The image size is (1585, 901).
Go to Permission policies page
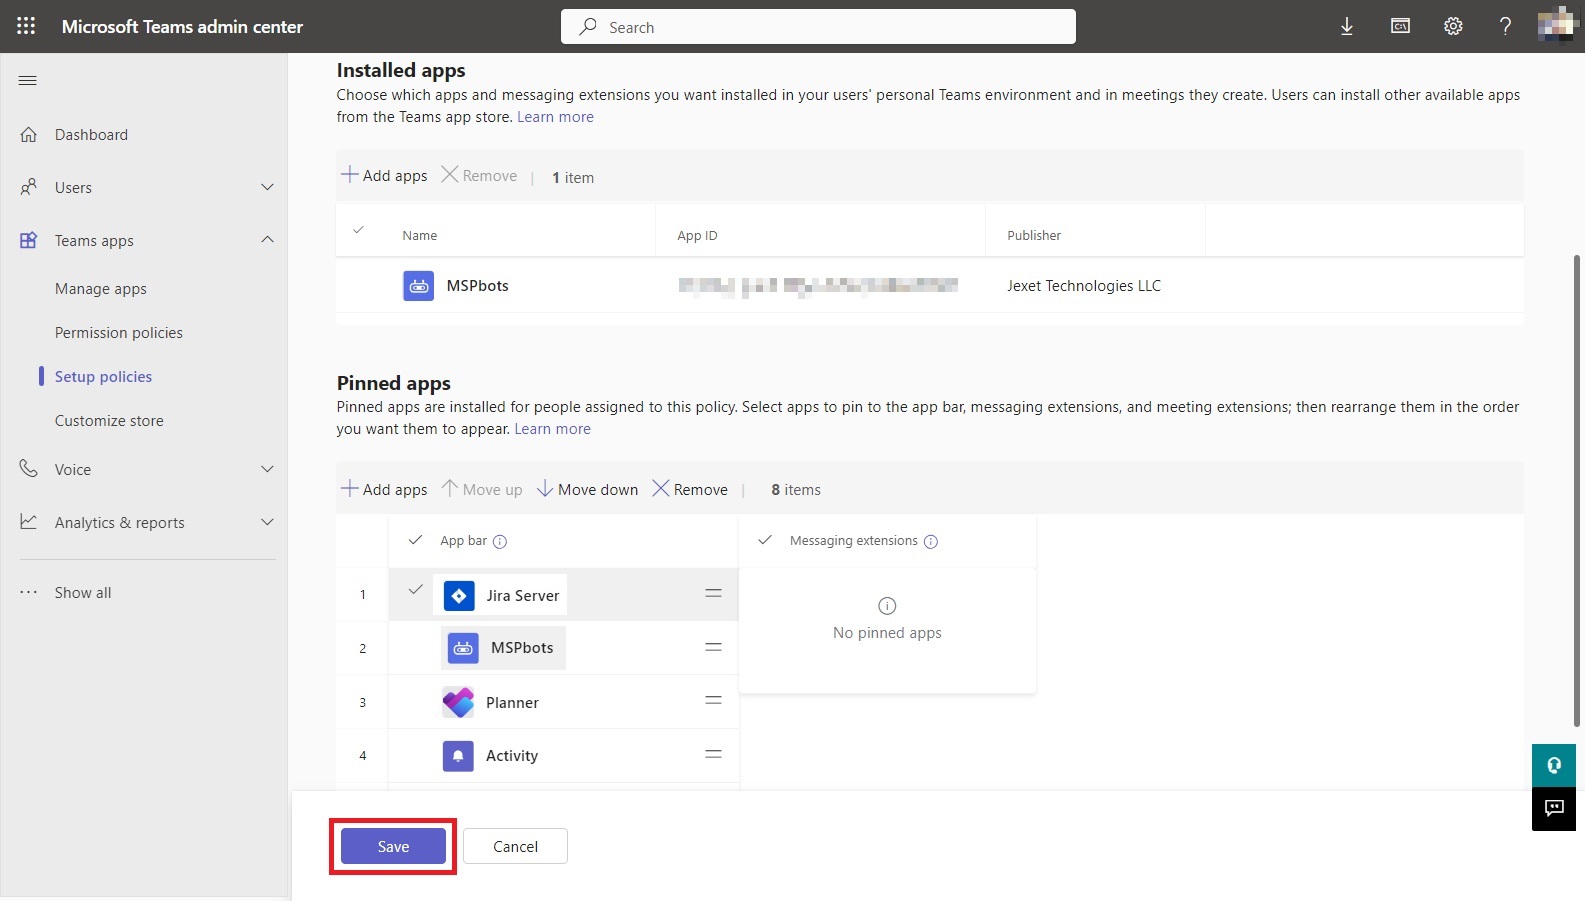click(119, 333)
